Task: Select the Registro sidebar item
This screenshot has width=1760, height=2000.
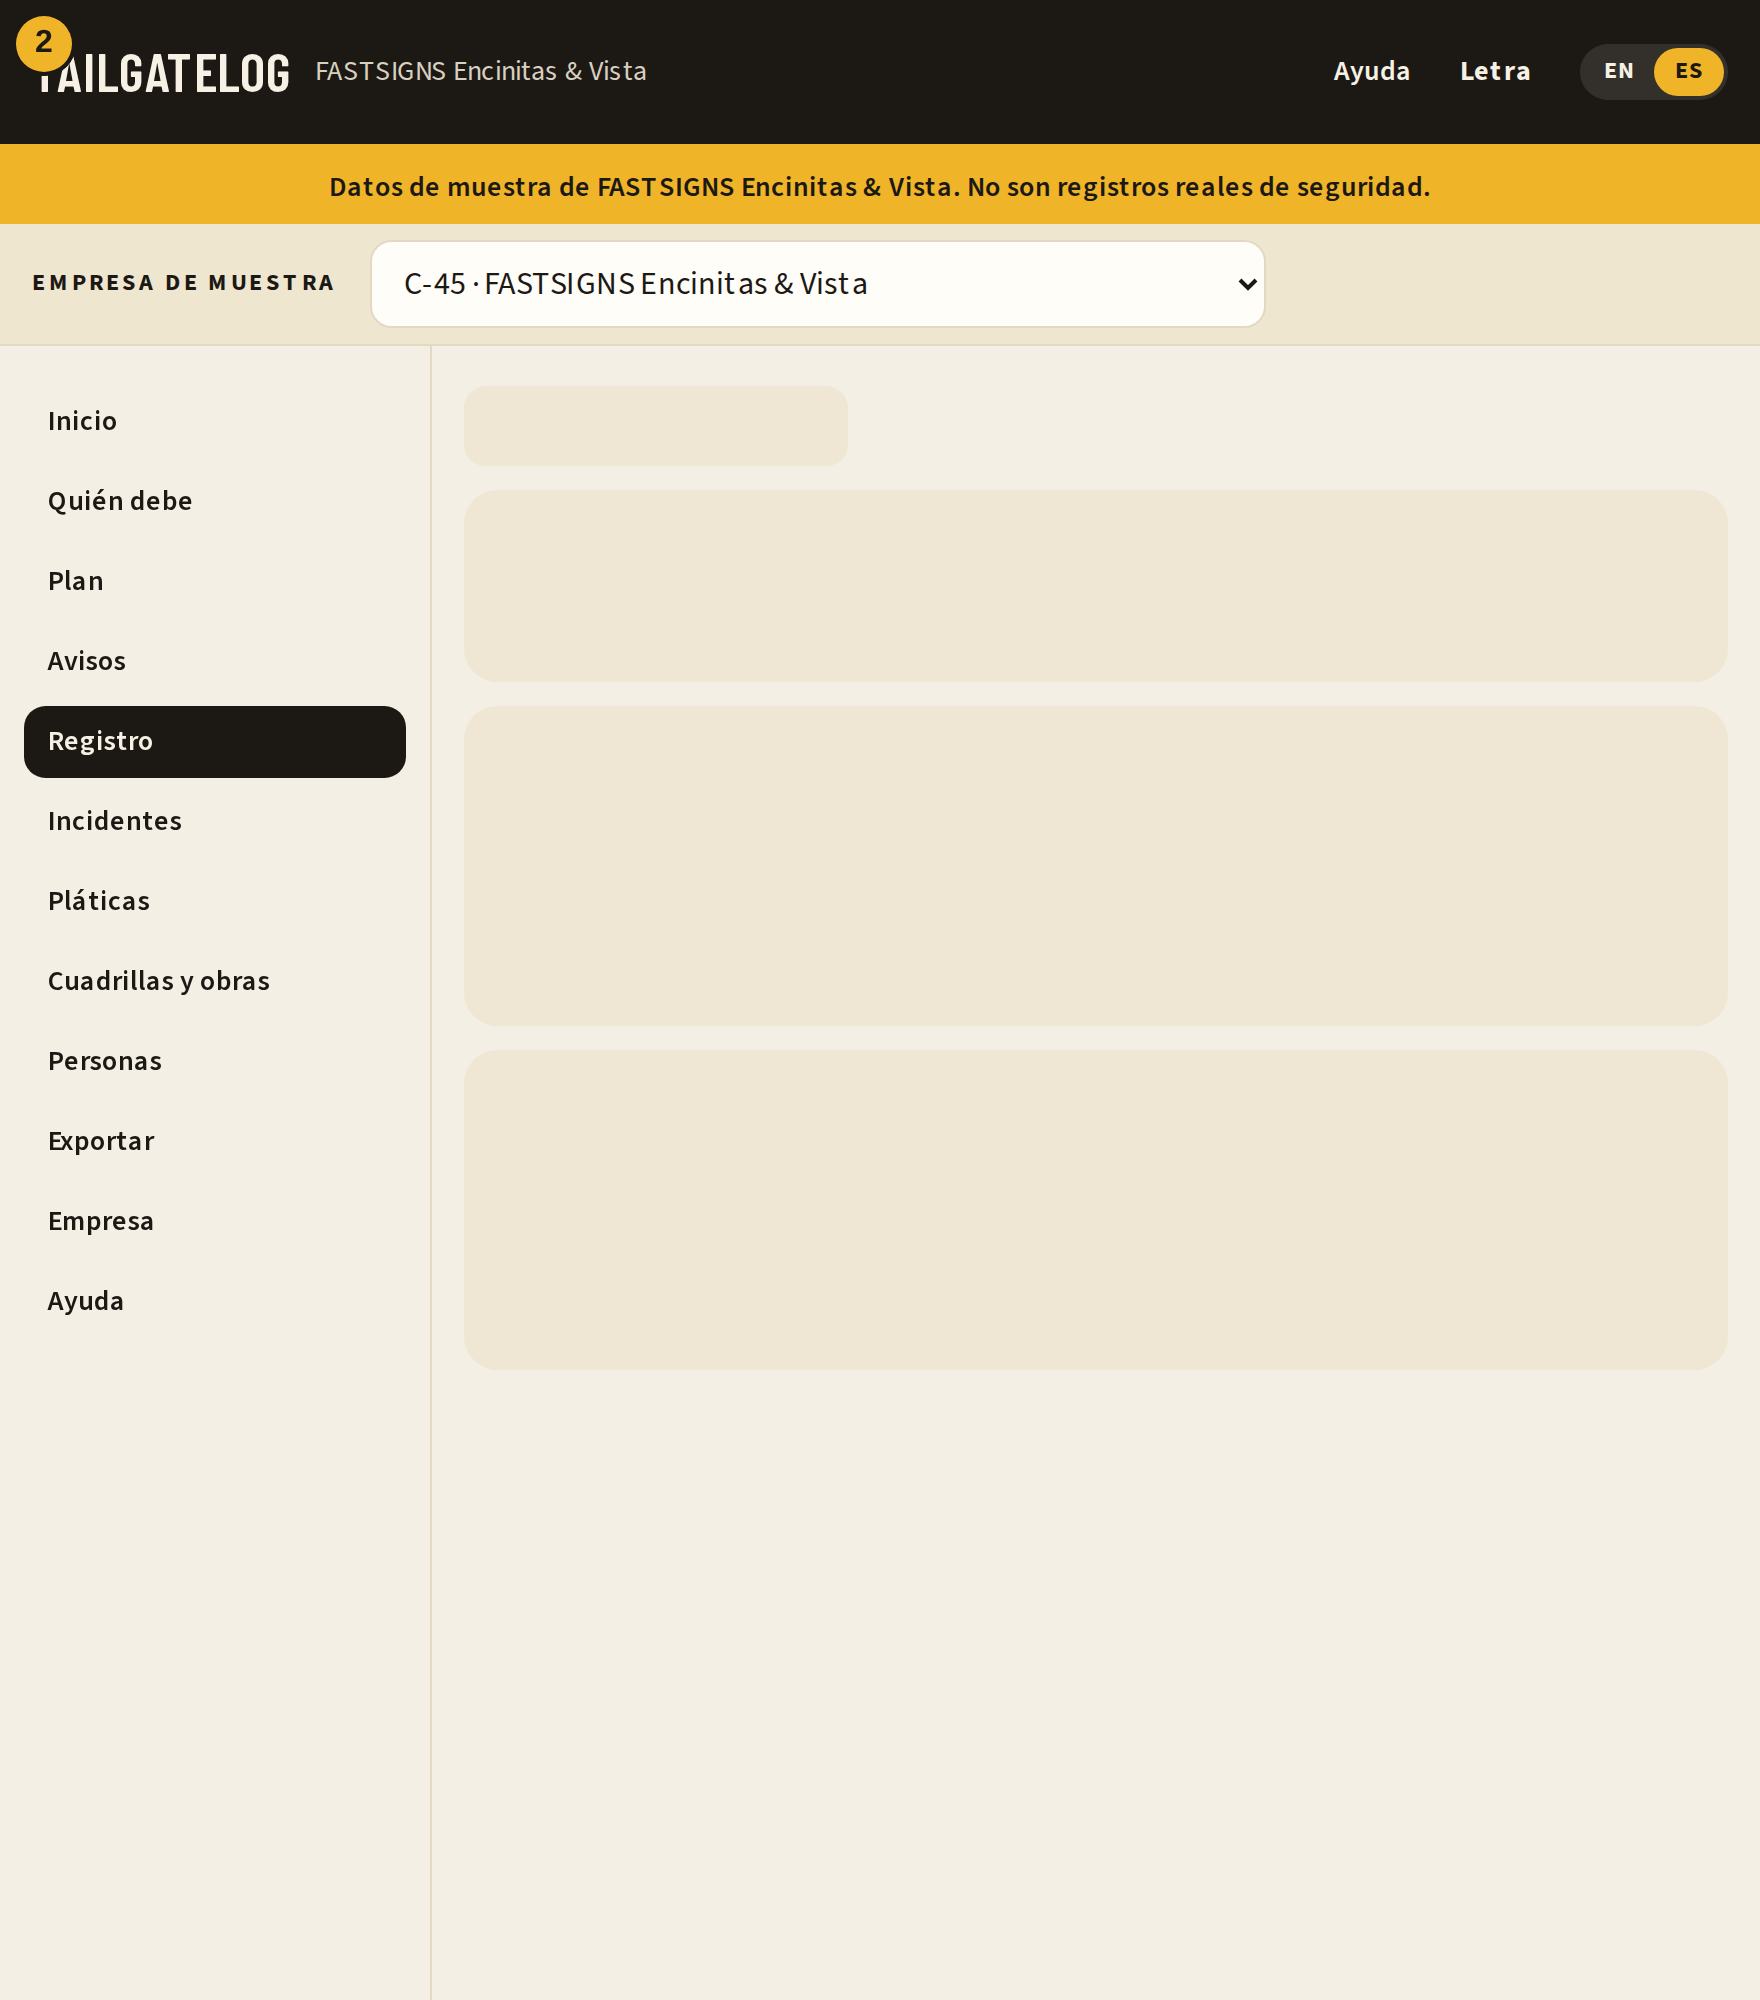Action: tap(215, 741)
